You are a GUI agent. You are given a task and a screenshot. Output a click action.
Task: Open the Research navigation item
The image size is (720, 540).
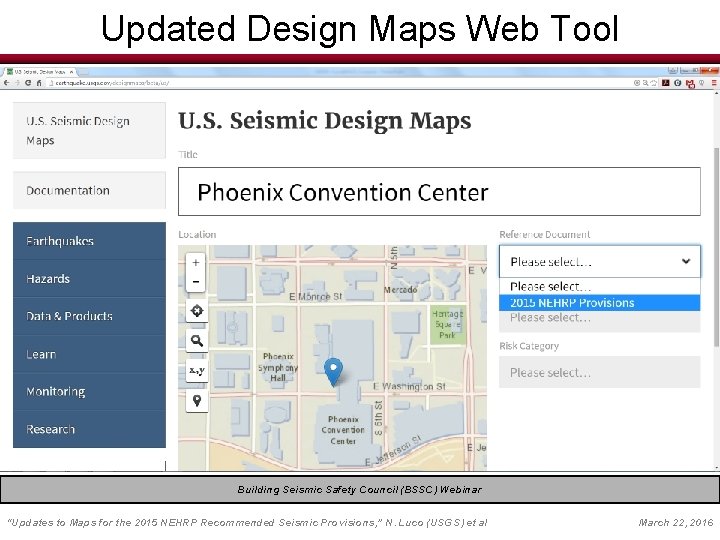pyautogui.click(x=89, y=429)
